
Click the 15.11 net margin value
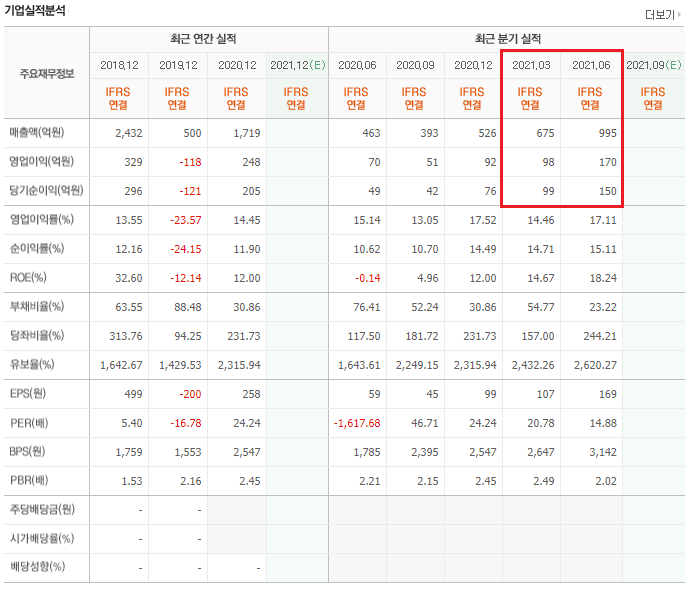(603, 249)
